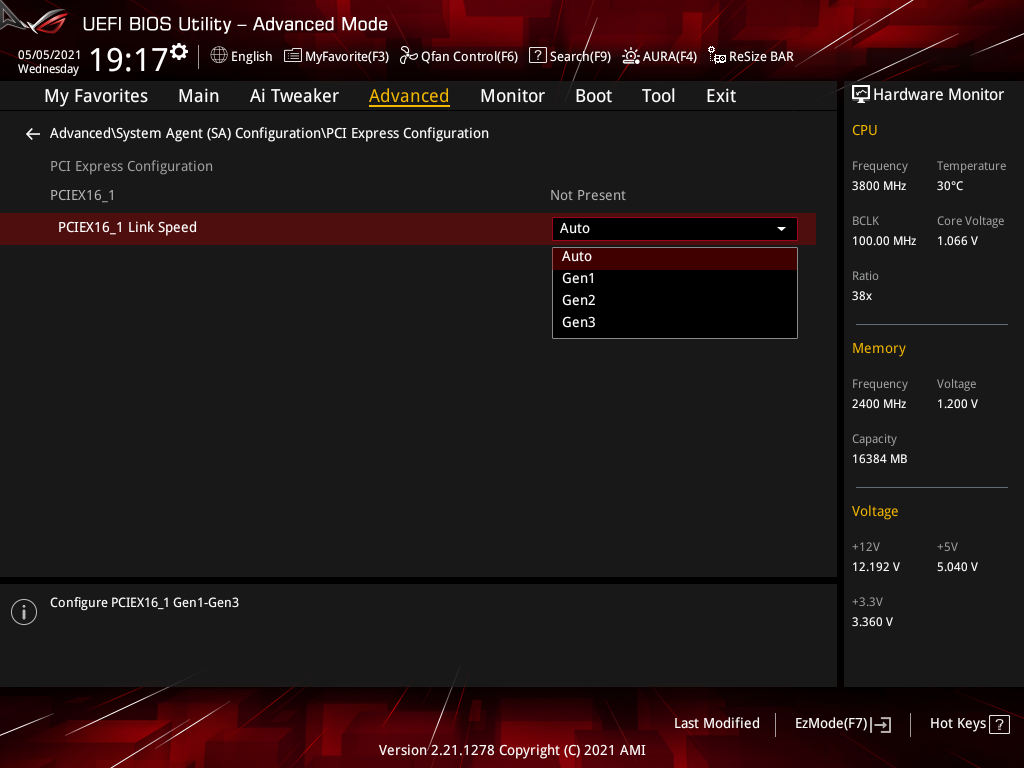
Task: Click the Version 2.21.1278 copyright text
Action: point(512,750)
